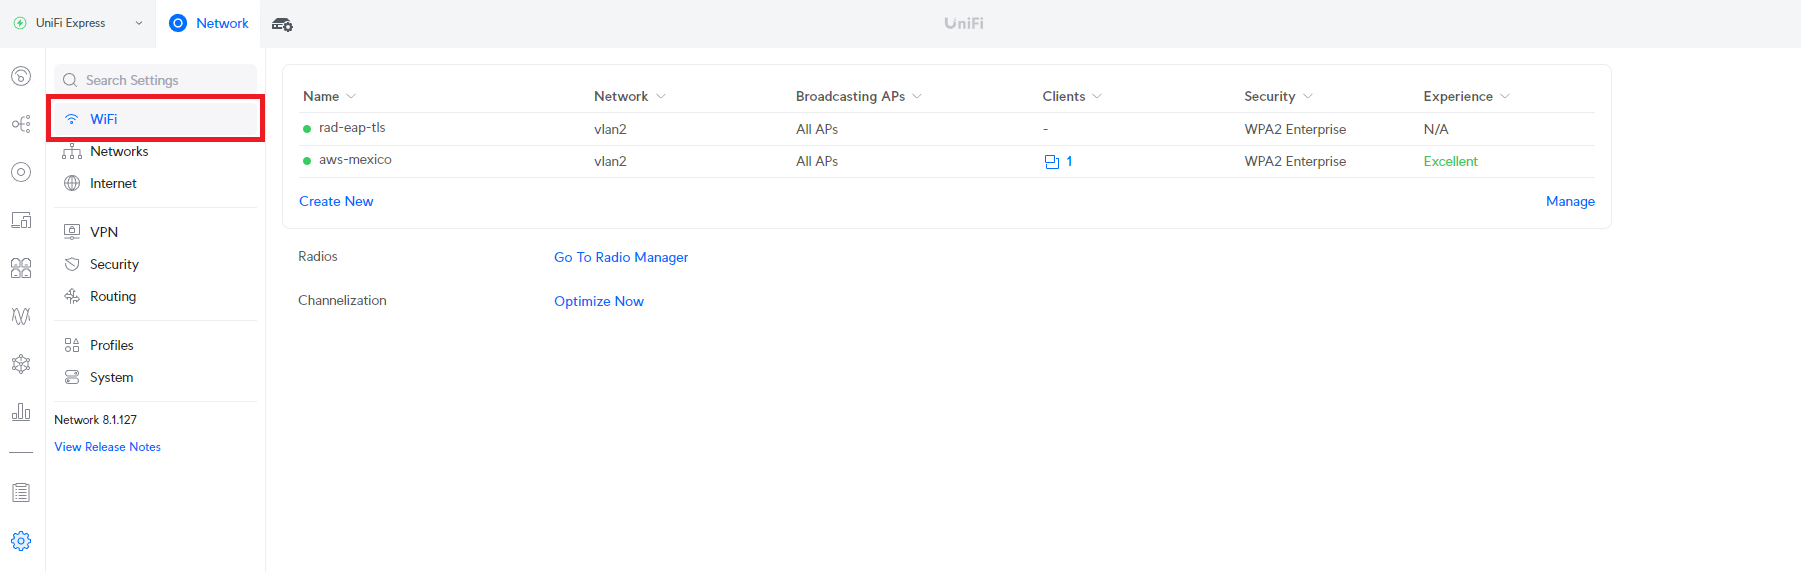1801x572 pixels.
Task: Open the device management icon beside Network tab
Action: 282,24
